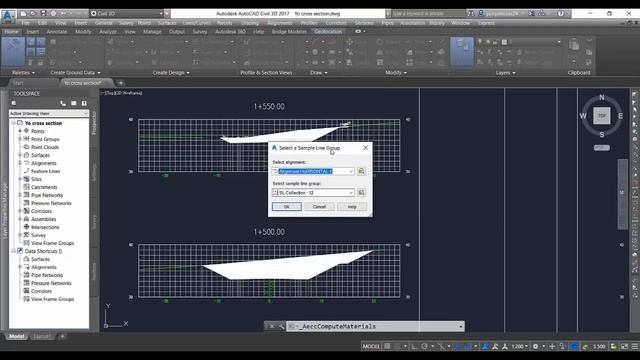This screenshot has width=640, height=360.
Task: Click Help in the sample line group dialog
Action: (x=352, y=207)
